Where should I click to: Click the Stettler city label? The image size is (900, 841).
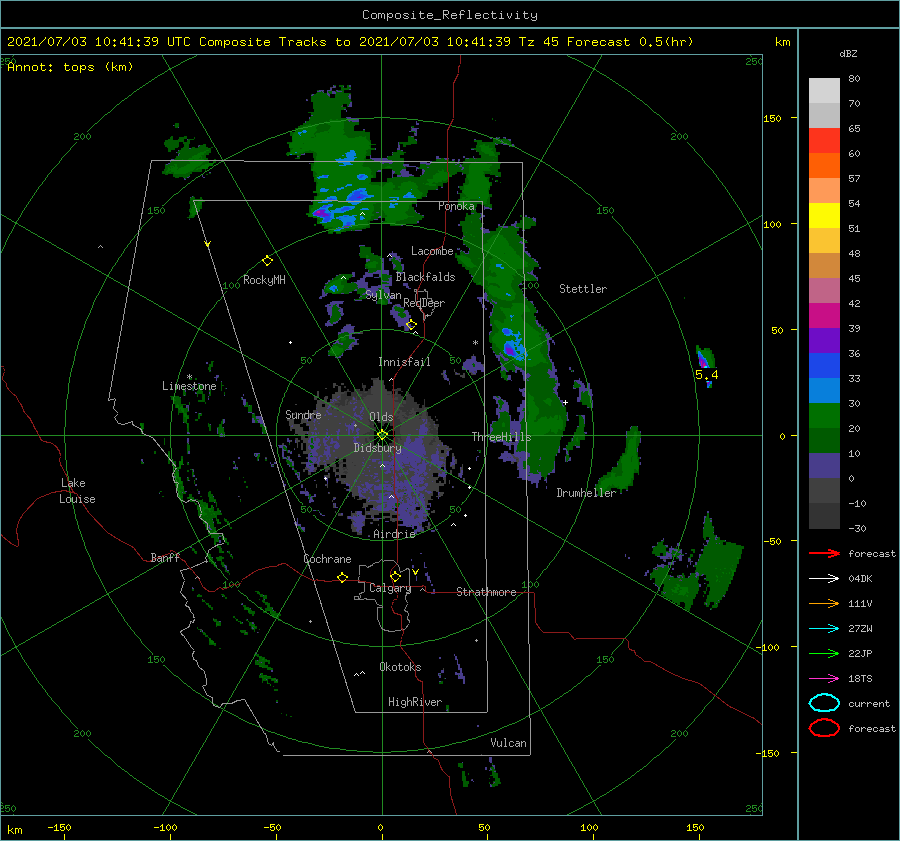(583, 289)
